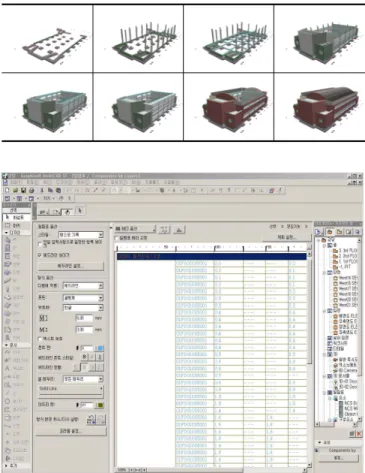Click the undo format change icon
This screenshot has height=473, width=365.
pos(91,419)
